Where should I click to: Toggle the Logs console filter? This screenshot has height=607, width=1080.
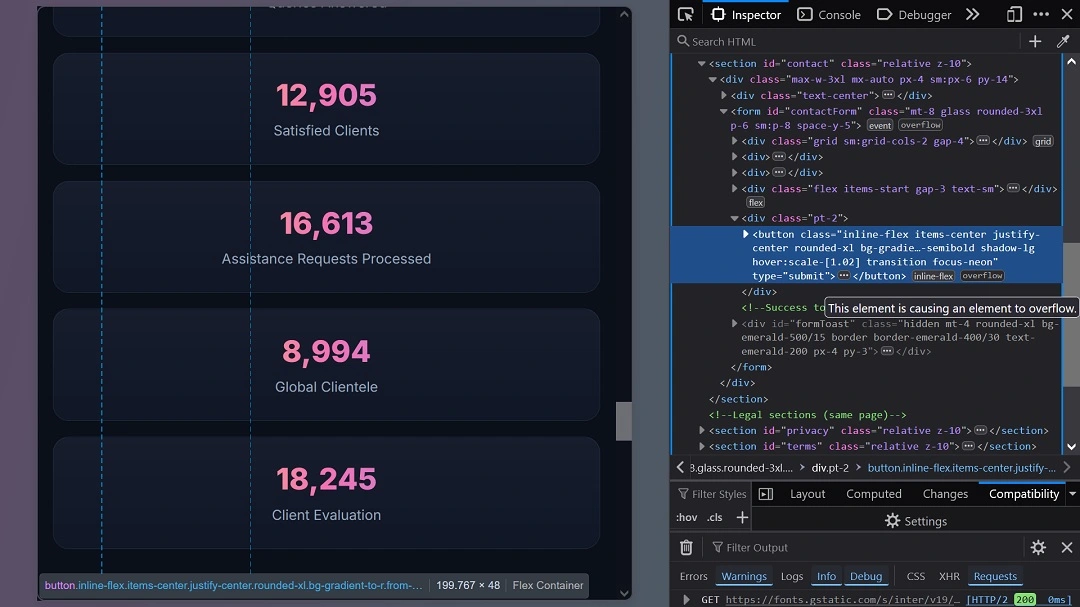(792, 577)
